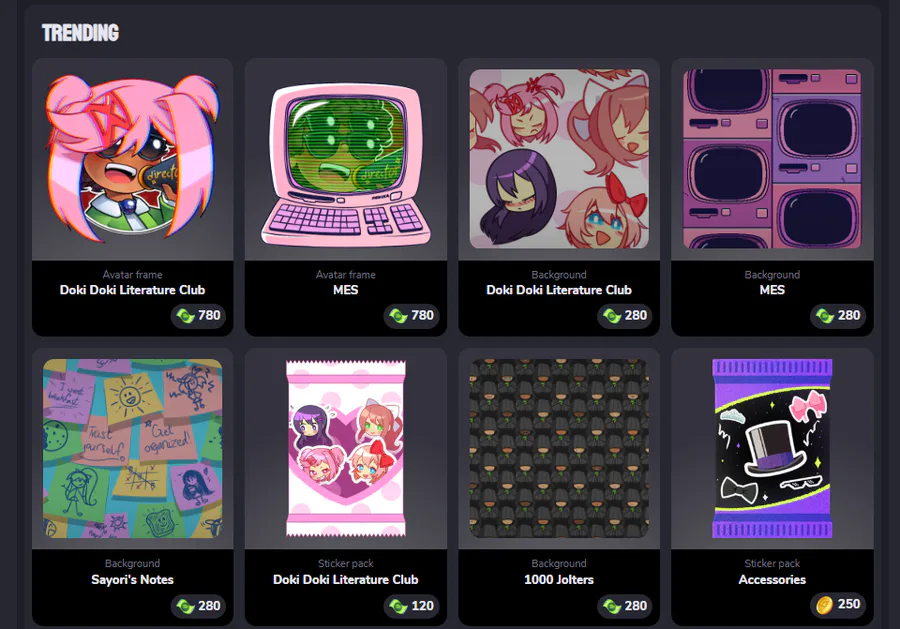
Task: Click the 280 price badge on MES background
Action: click(x=837, y=316)
